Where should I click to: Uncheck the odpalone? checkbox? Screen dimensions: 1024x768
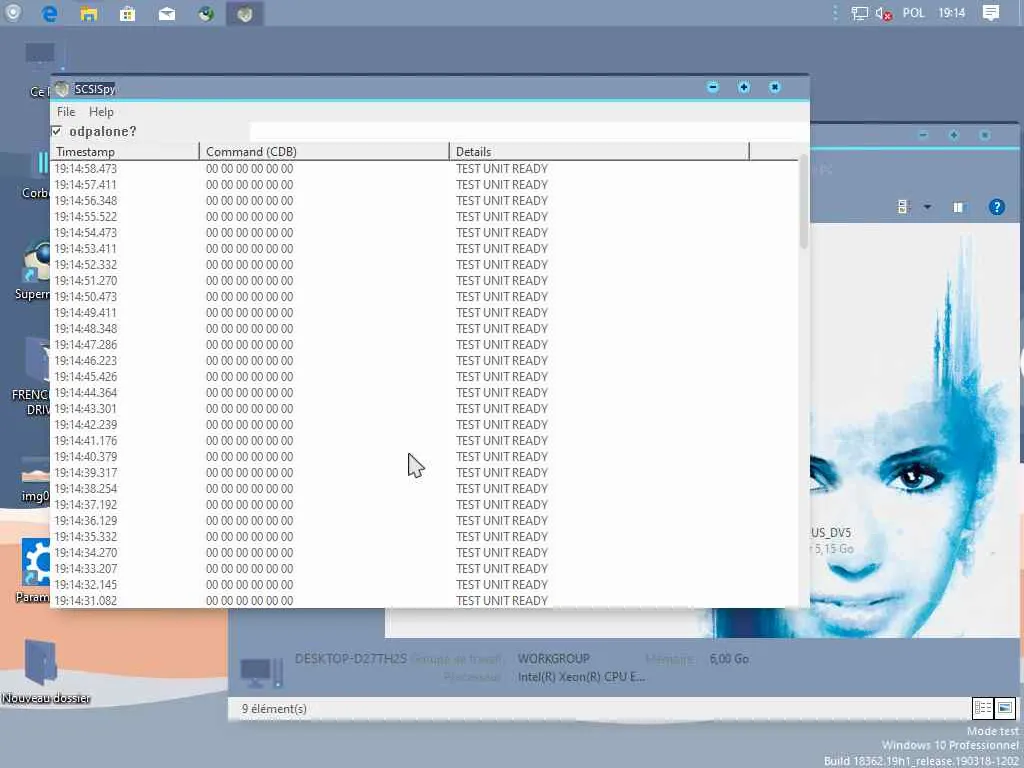click(57, 131)
